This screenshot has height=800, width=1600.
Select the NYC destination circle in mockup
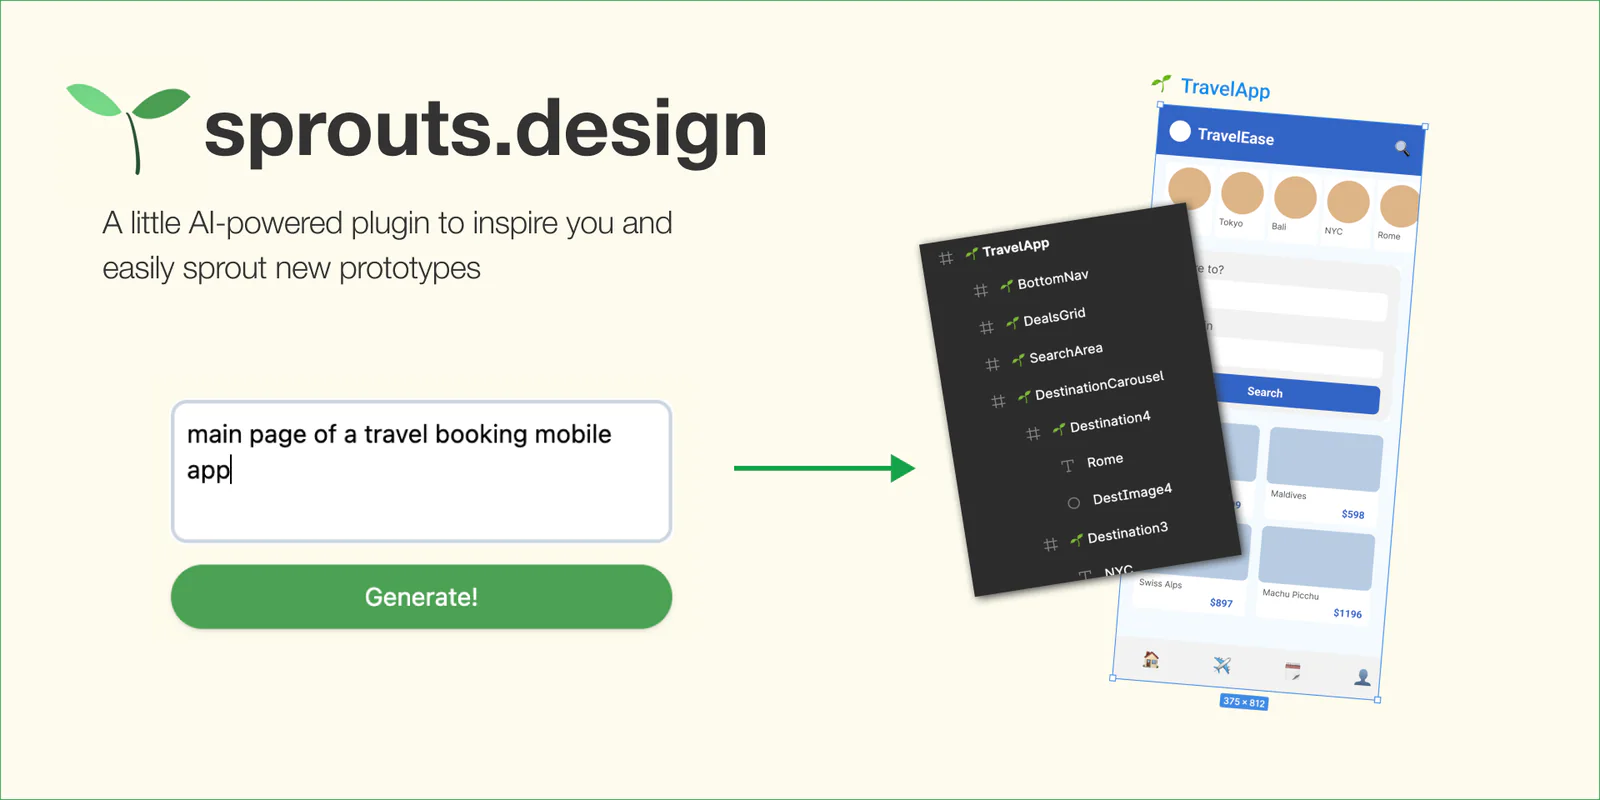click(1348, 202)
